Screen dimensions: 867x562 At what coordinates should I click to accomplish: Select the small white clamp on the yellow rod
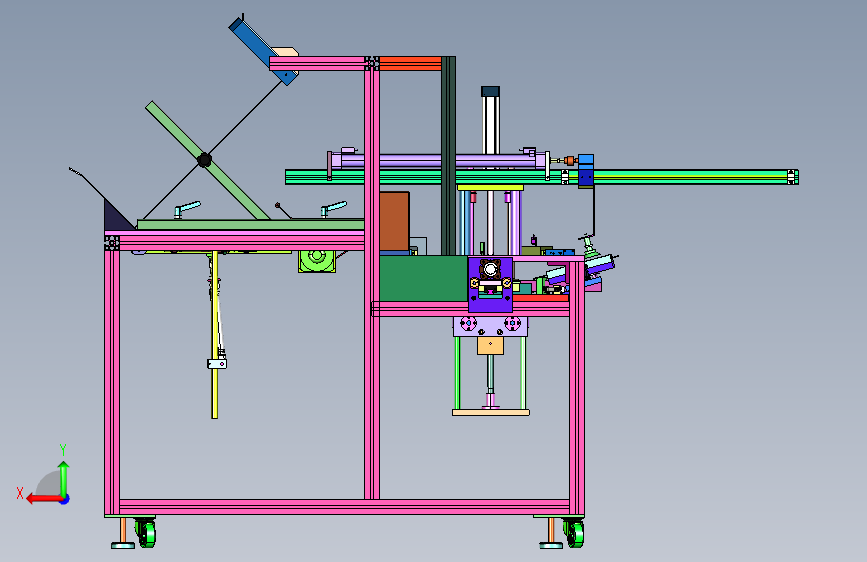pos(217,363)
